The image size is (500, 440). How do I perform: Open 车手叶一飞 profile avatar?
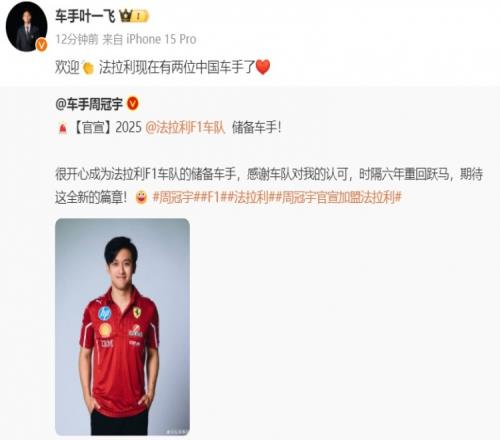[26, 27]
